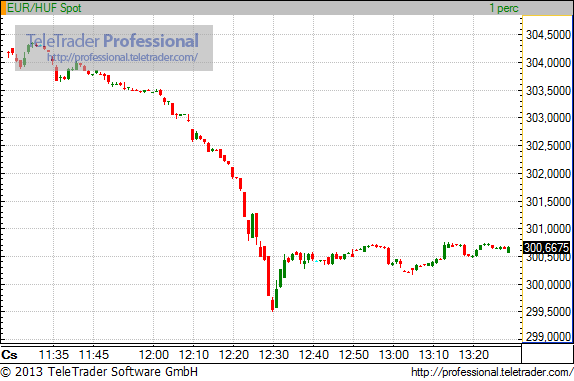Click the 299,0000 price axis label

[548, 336]
